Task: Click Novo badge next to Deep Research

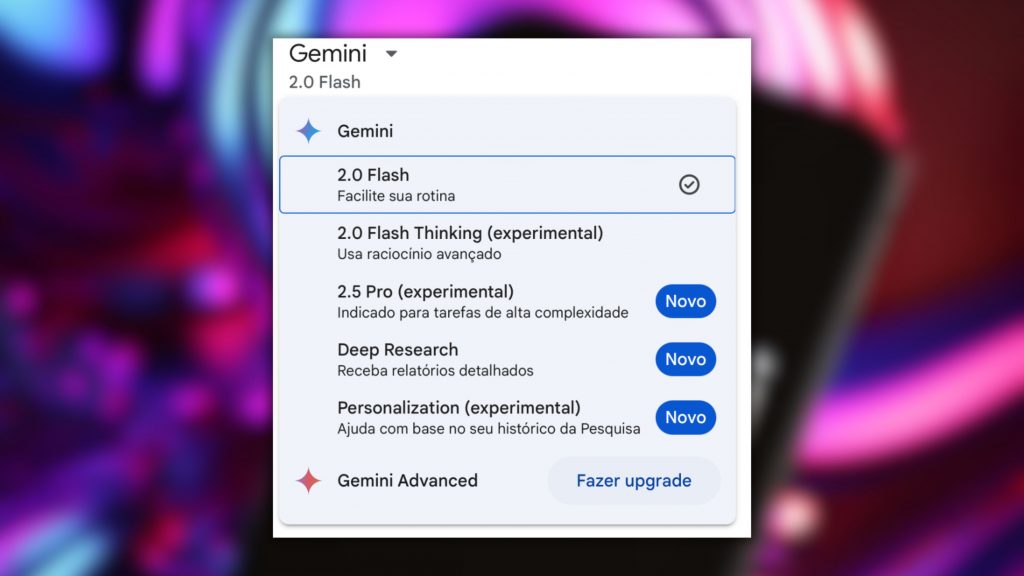Action: click(x=686, y=359)
